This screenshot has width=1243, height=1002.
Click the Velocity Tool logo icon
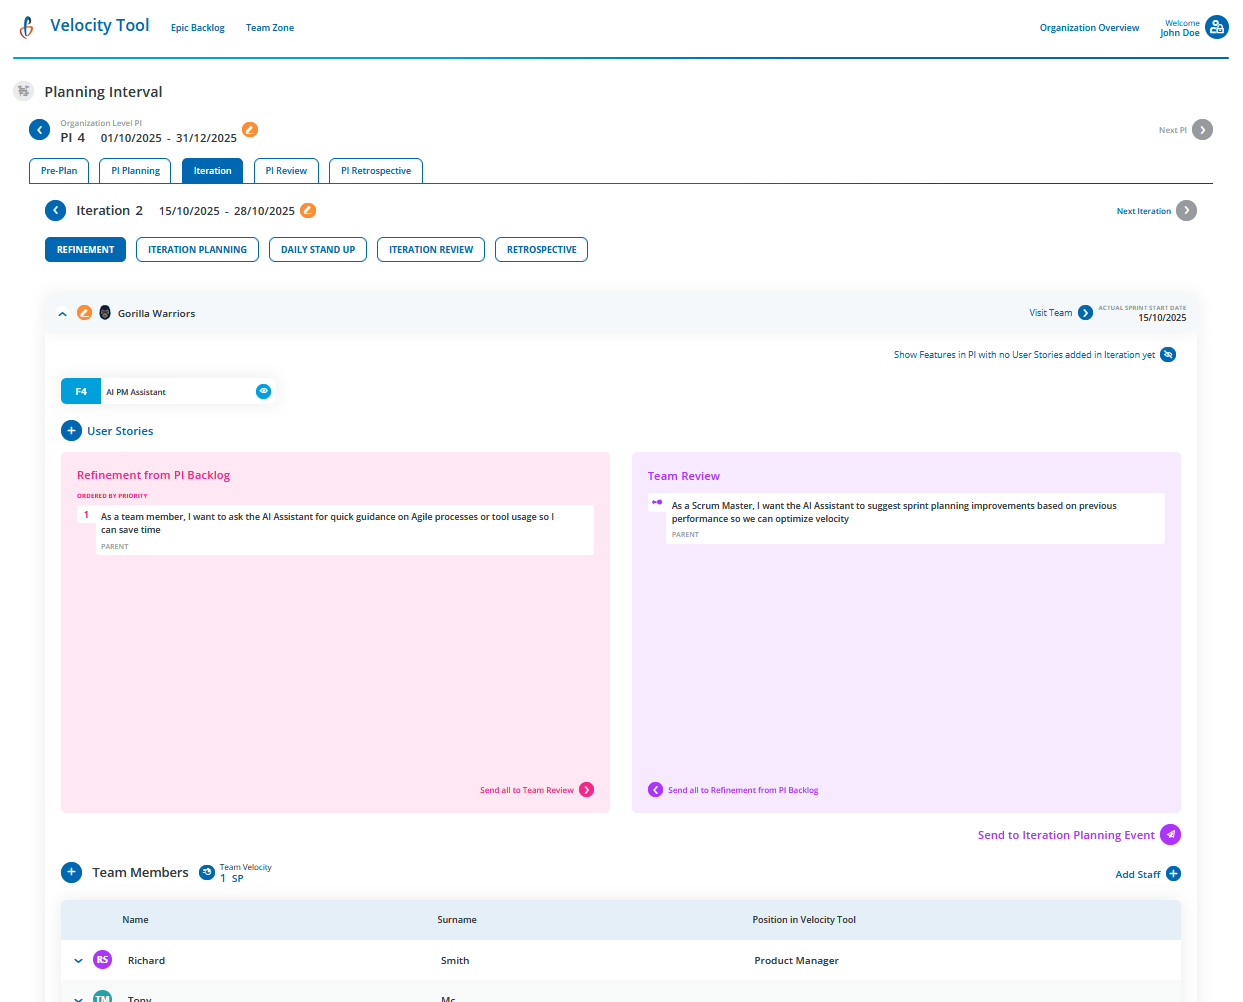coord(27,27)
